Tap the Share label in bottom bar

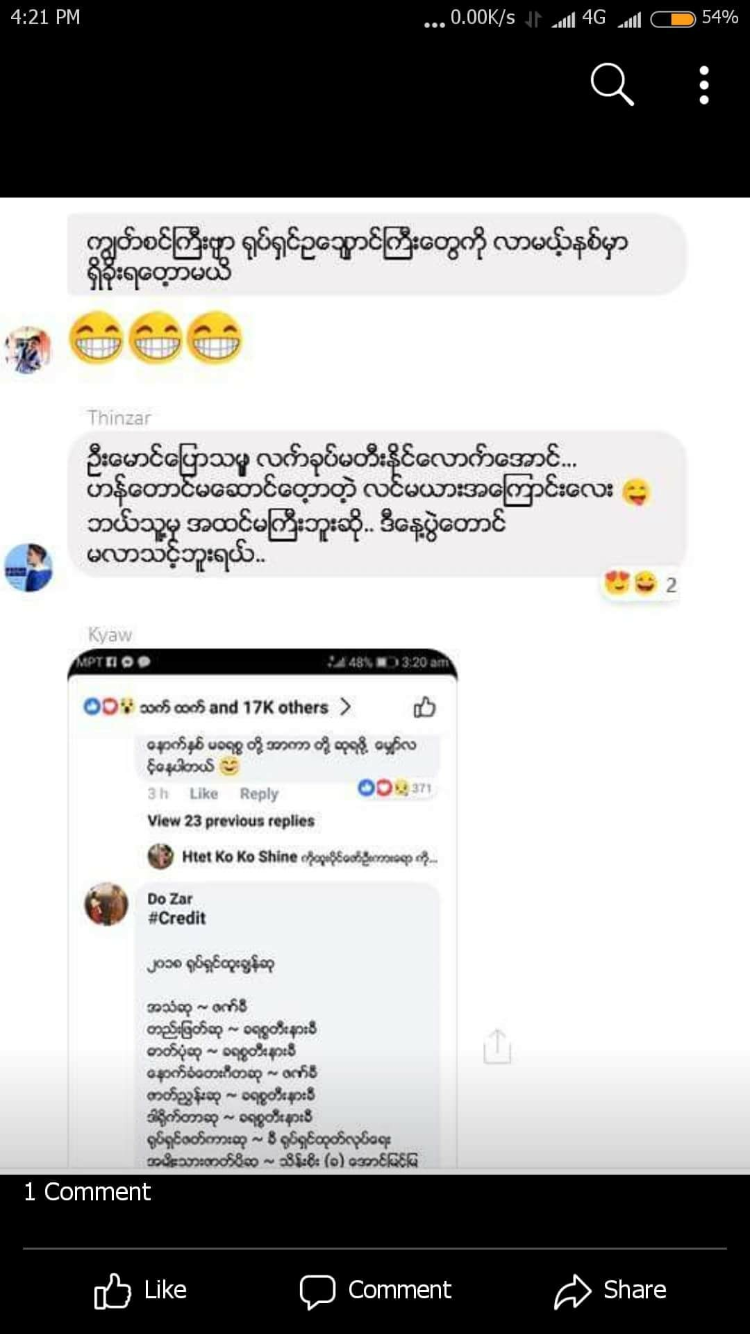click(x=635, y=1290)
